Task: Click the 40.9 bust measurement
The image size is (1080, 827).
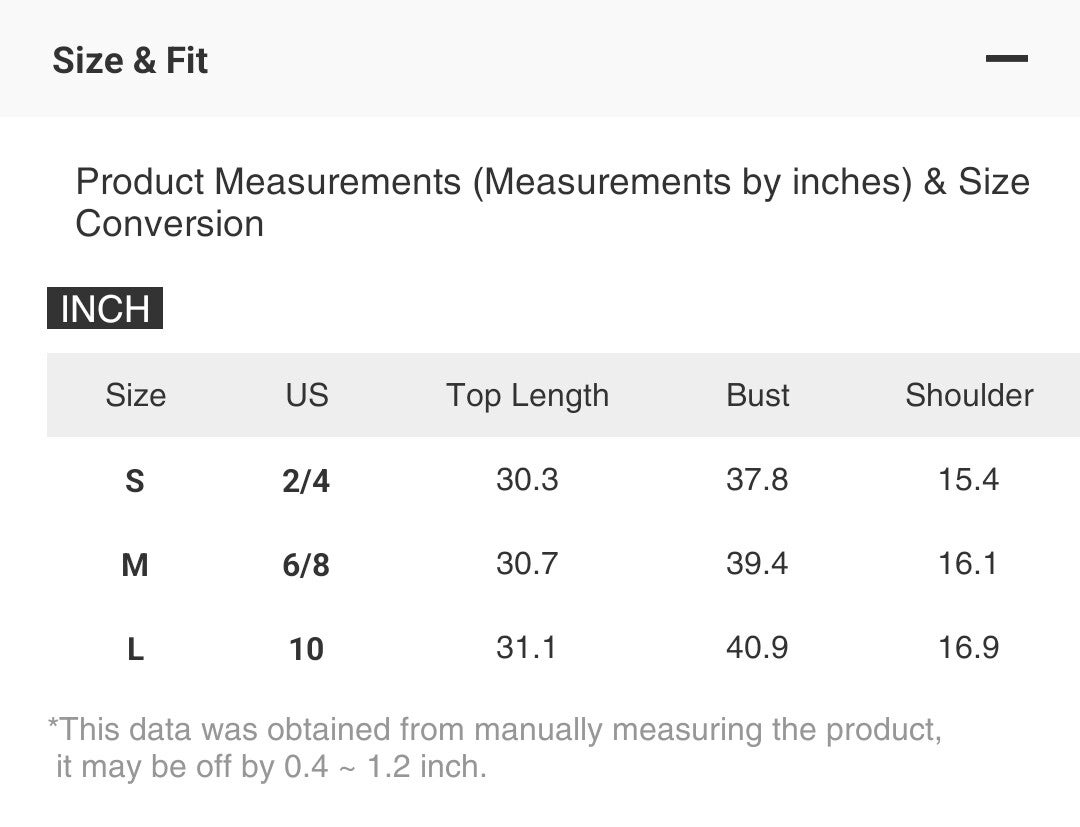Action: pos(757,648)
